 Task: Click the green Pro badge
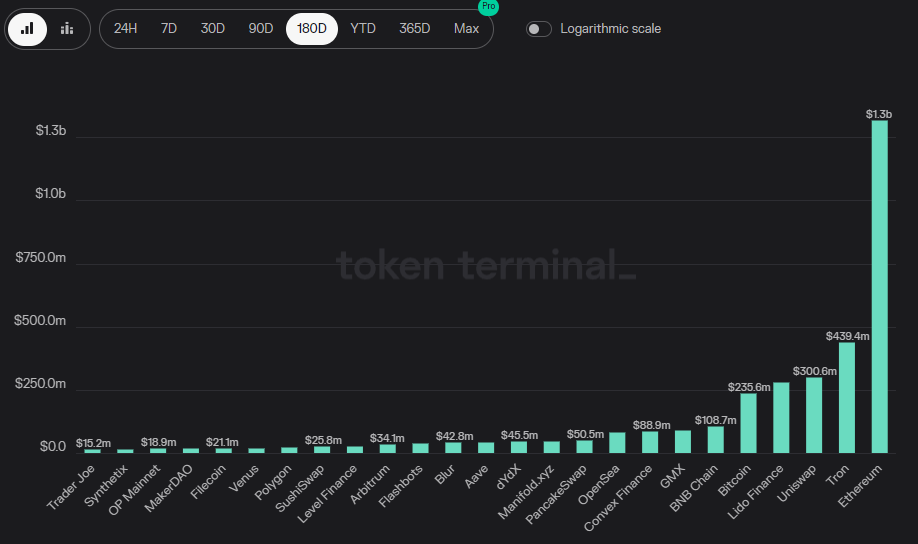click(489, 7)
